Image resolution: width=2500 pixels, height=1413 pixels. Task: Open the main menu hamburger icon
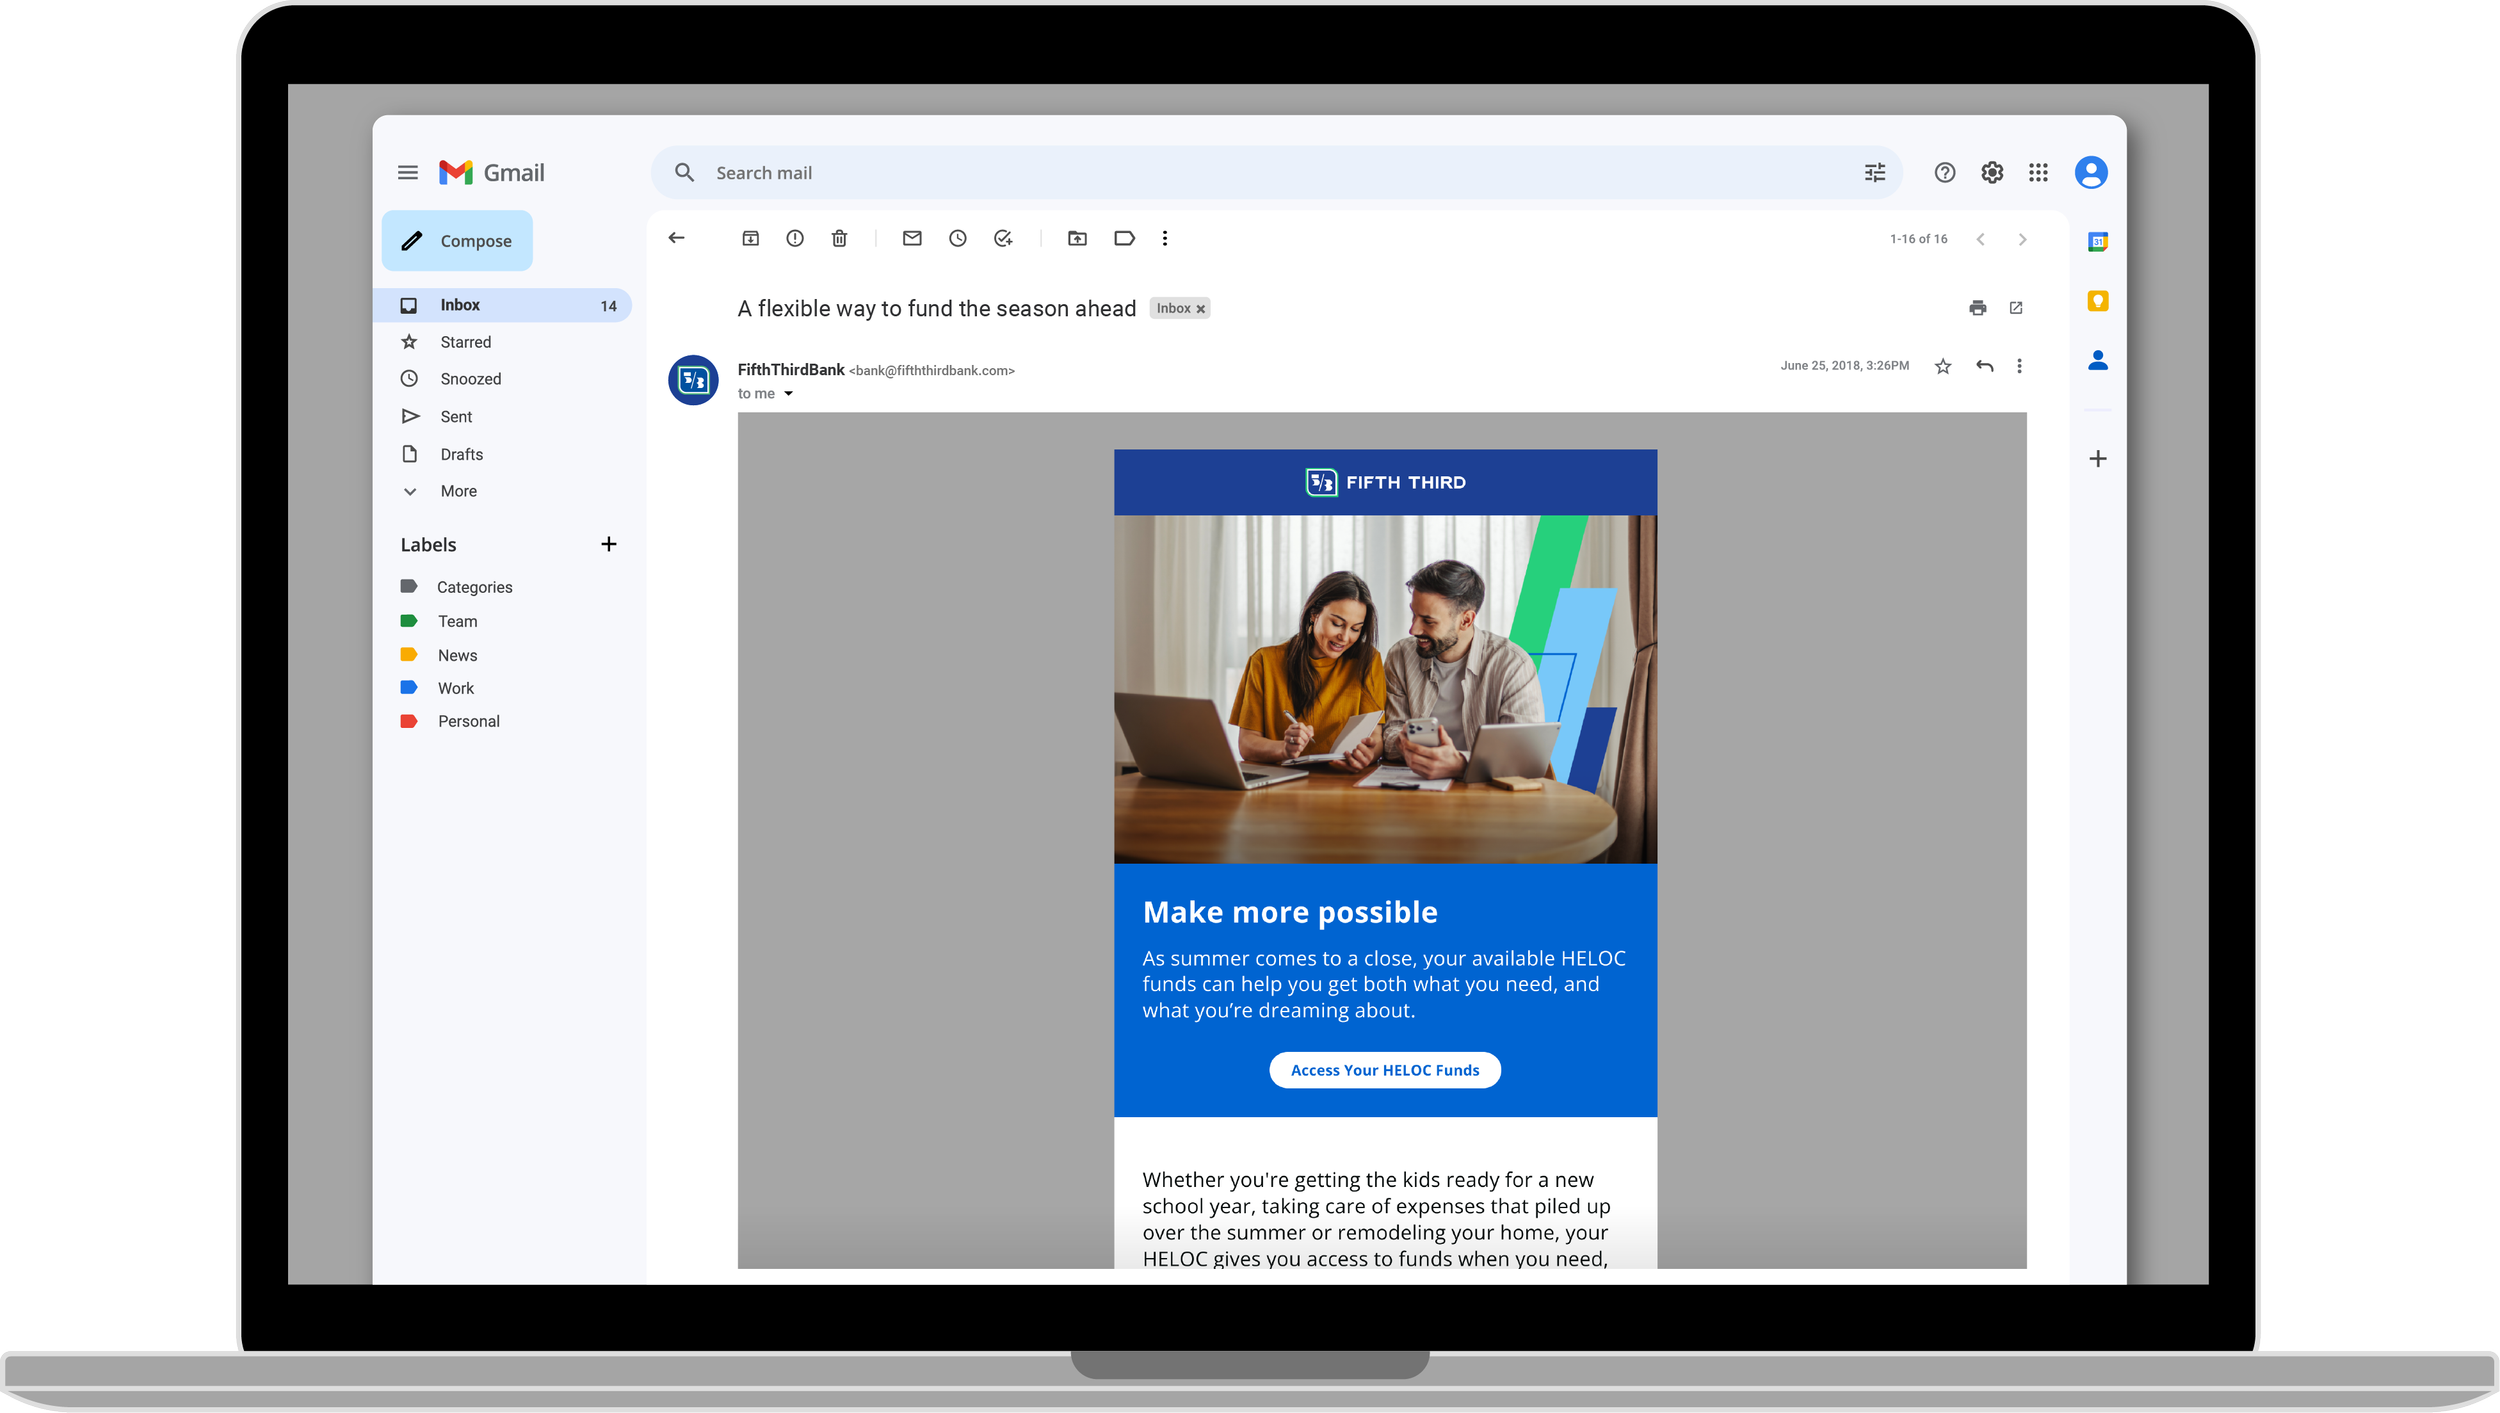click(x=407, y=173)
